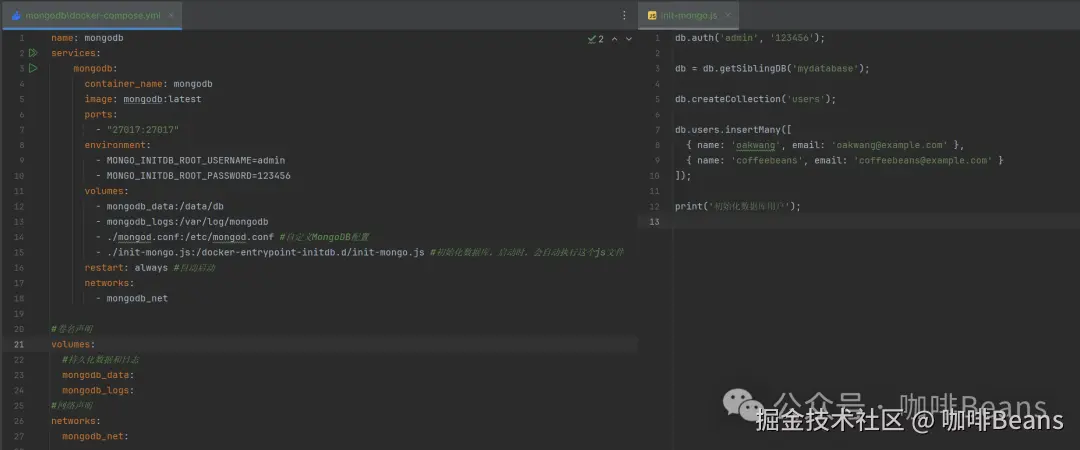Click the ./mongod.conf:/etc/mongod.conf volume entry

point(190,237)
